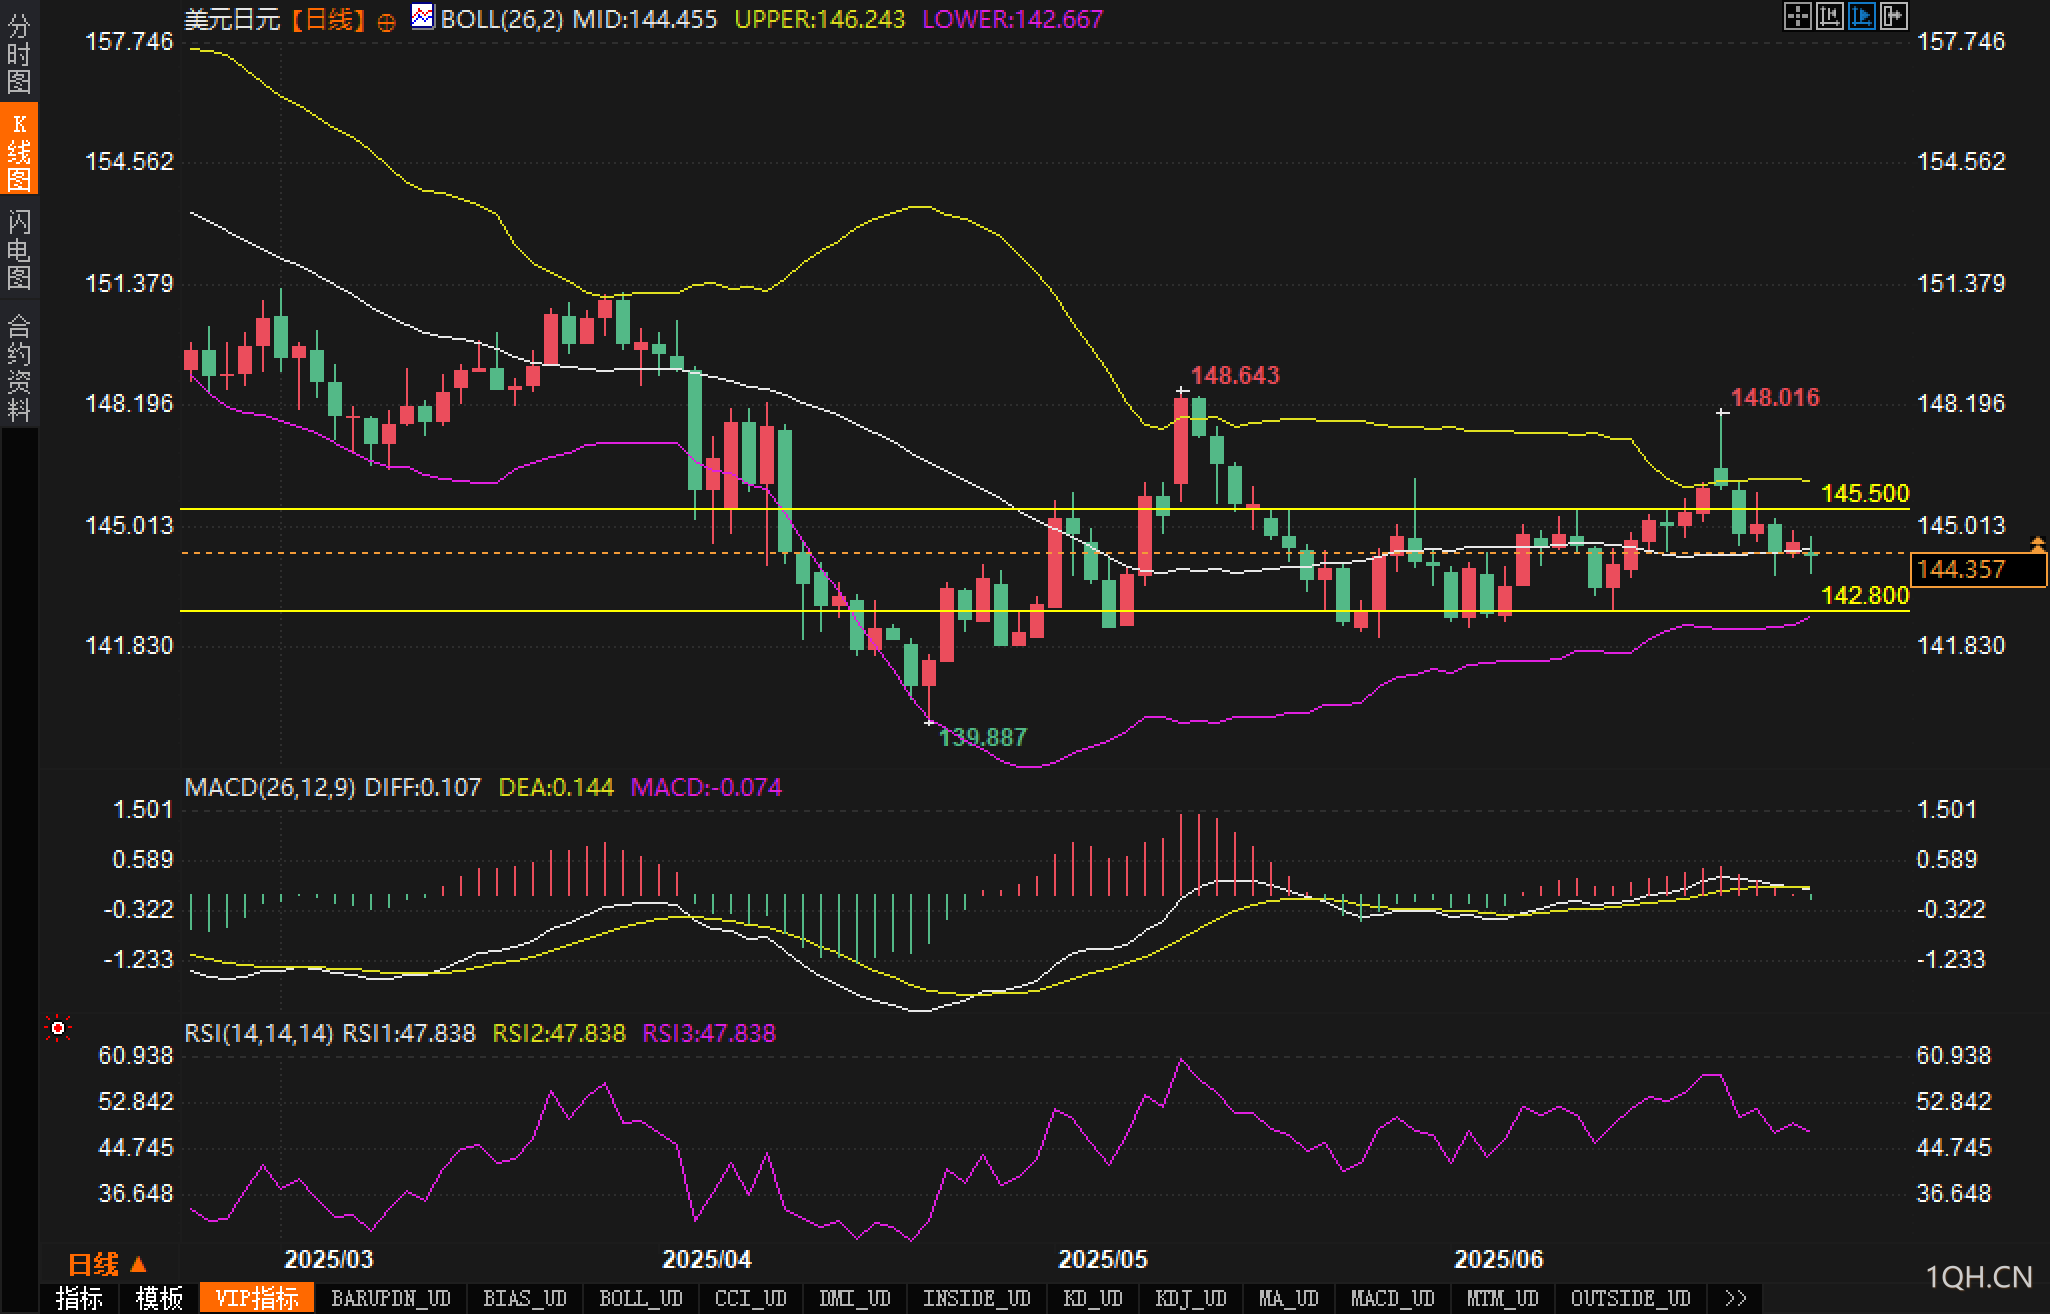Image resolution: width=2050 pixels, height=1314 pixels.
Task: Open the 指标 menu at bottom
Action: pyautogui.click(x=79, y=1298)
